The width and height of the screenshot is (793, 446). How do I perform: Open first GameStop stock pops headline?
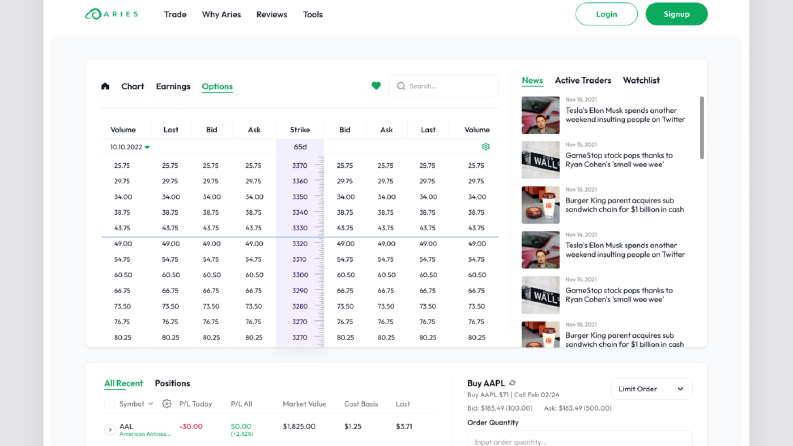pyautogui.click(x=619, y=160)
